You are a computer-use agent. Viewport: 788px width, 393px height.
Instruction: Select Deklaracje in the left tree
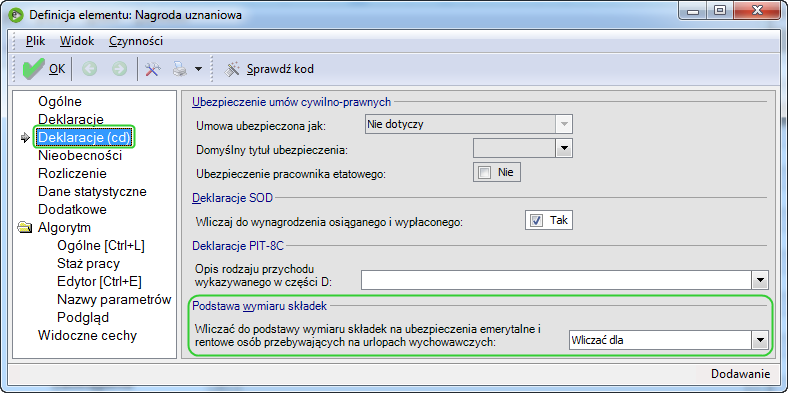(71, 120)
